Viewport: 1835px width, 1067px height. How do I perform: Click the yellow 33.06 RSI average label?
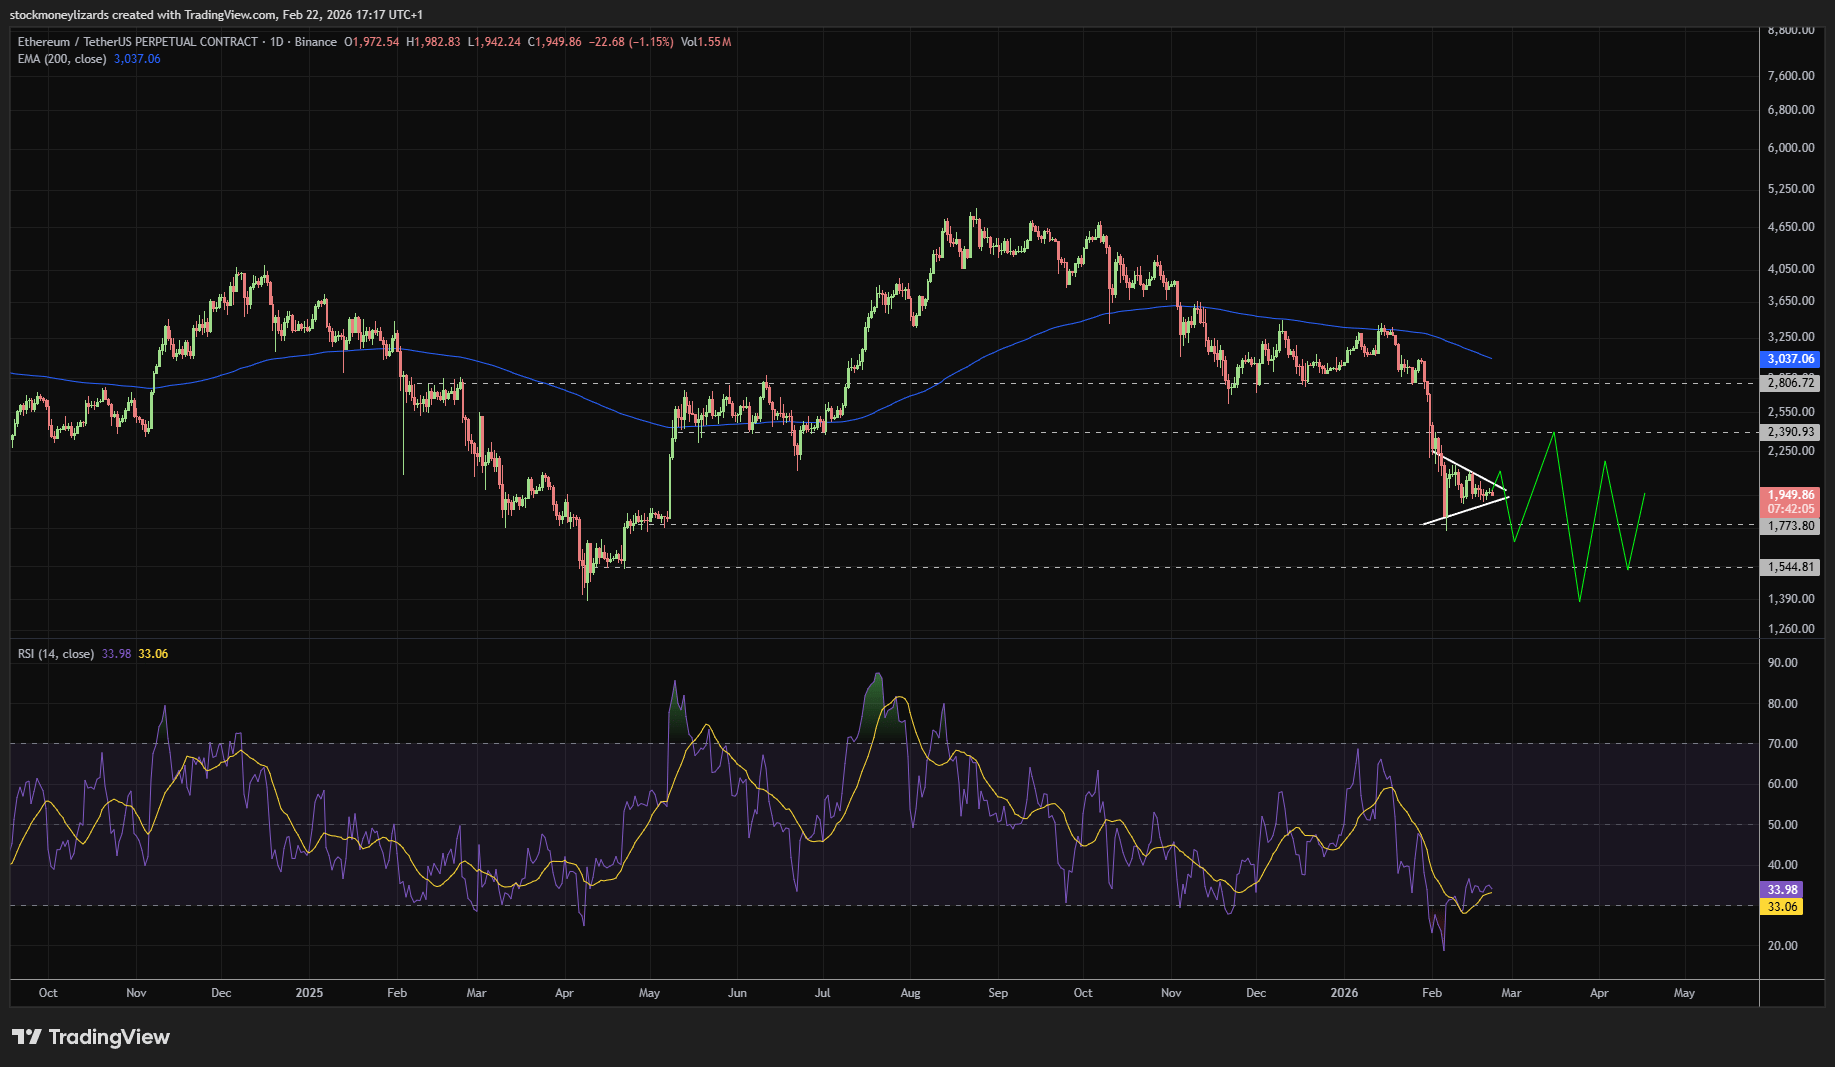[x=1782, y=907]
